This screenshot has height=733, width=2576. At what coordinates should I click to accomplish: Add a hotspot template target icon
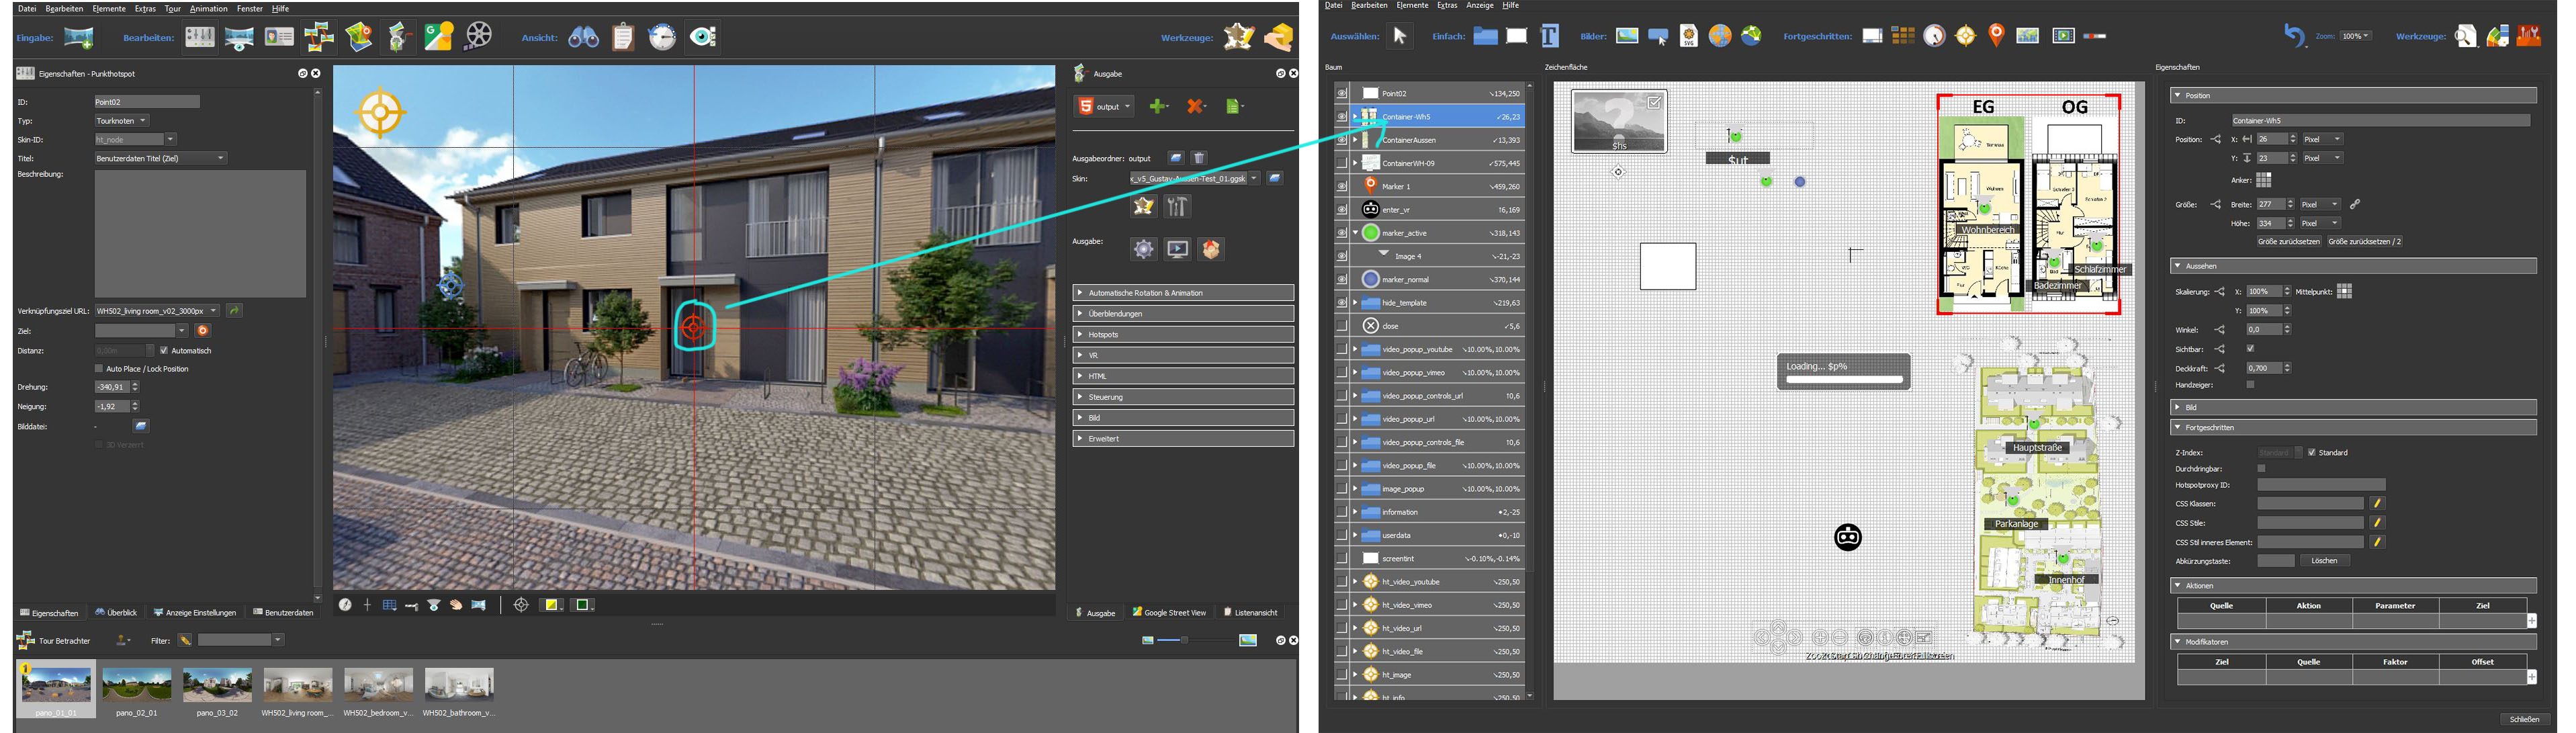tap(1965, 36)
